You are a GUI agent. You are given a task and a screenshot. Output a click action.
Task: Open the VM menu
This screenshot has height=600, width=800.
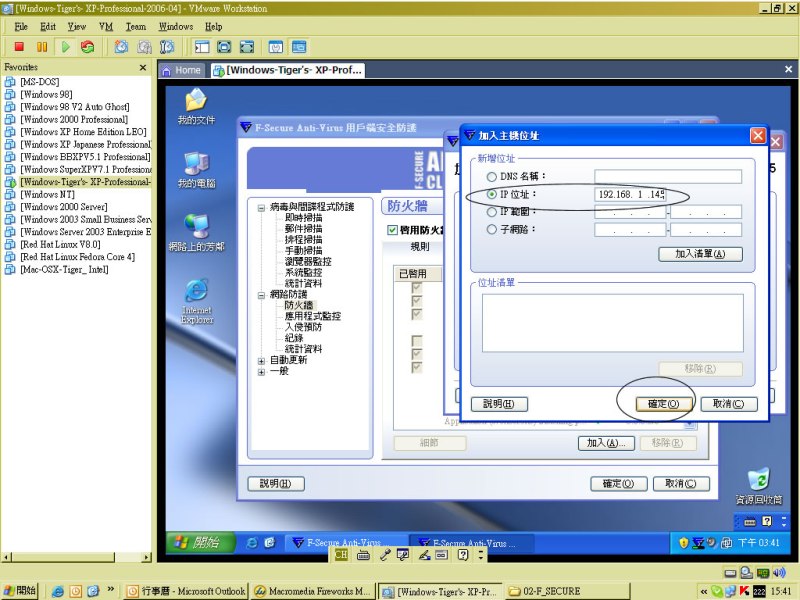[106, 26]
